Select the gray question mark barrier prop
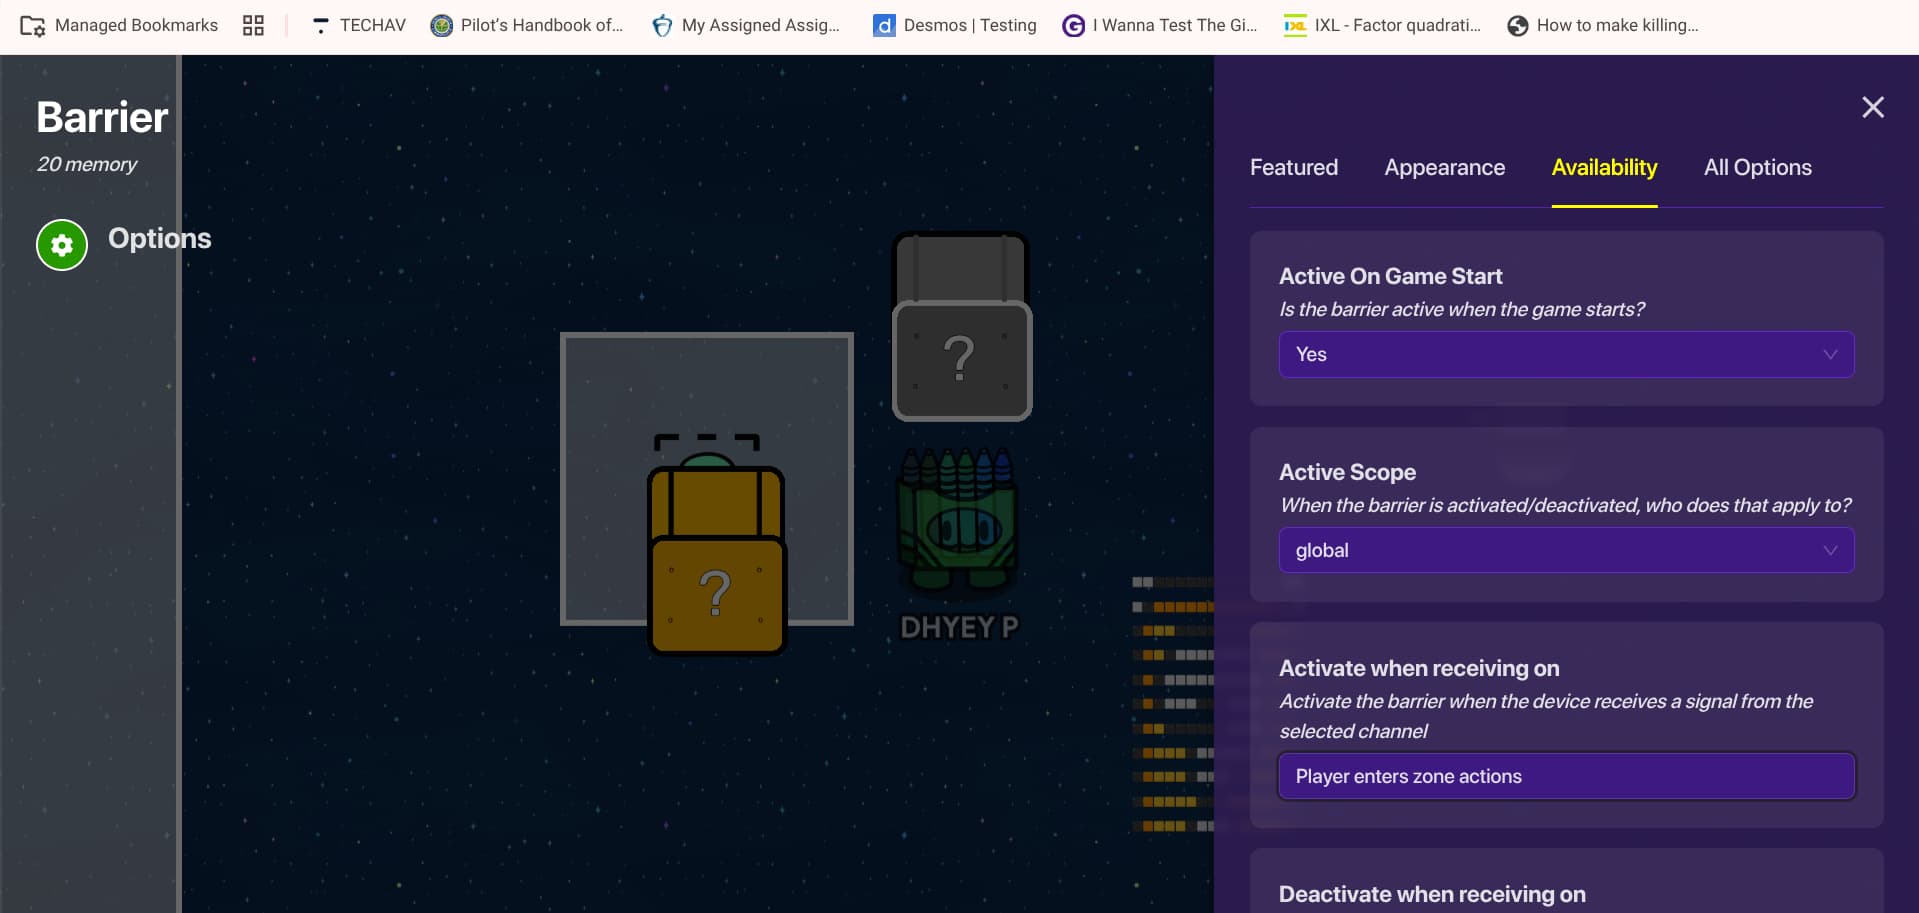 point(959,355)
